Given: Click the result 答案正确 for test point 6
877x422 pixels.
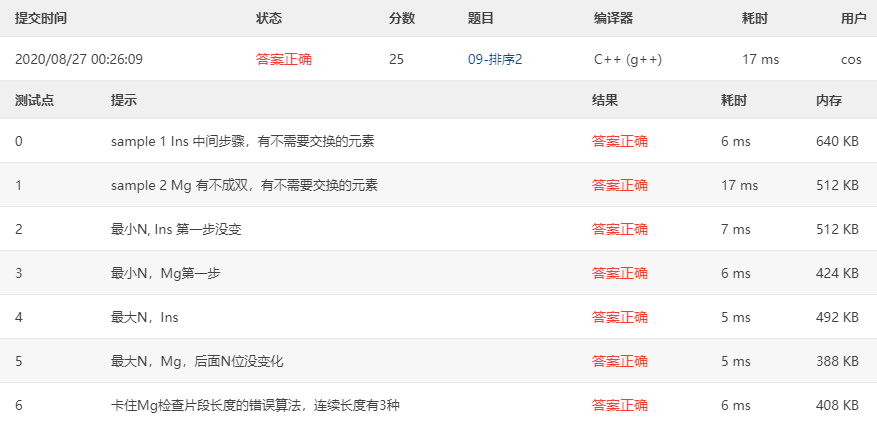Looking at the screenshot, I should (x=620, y=405).
